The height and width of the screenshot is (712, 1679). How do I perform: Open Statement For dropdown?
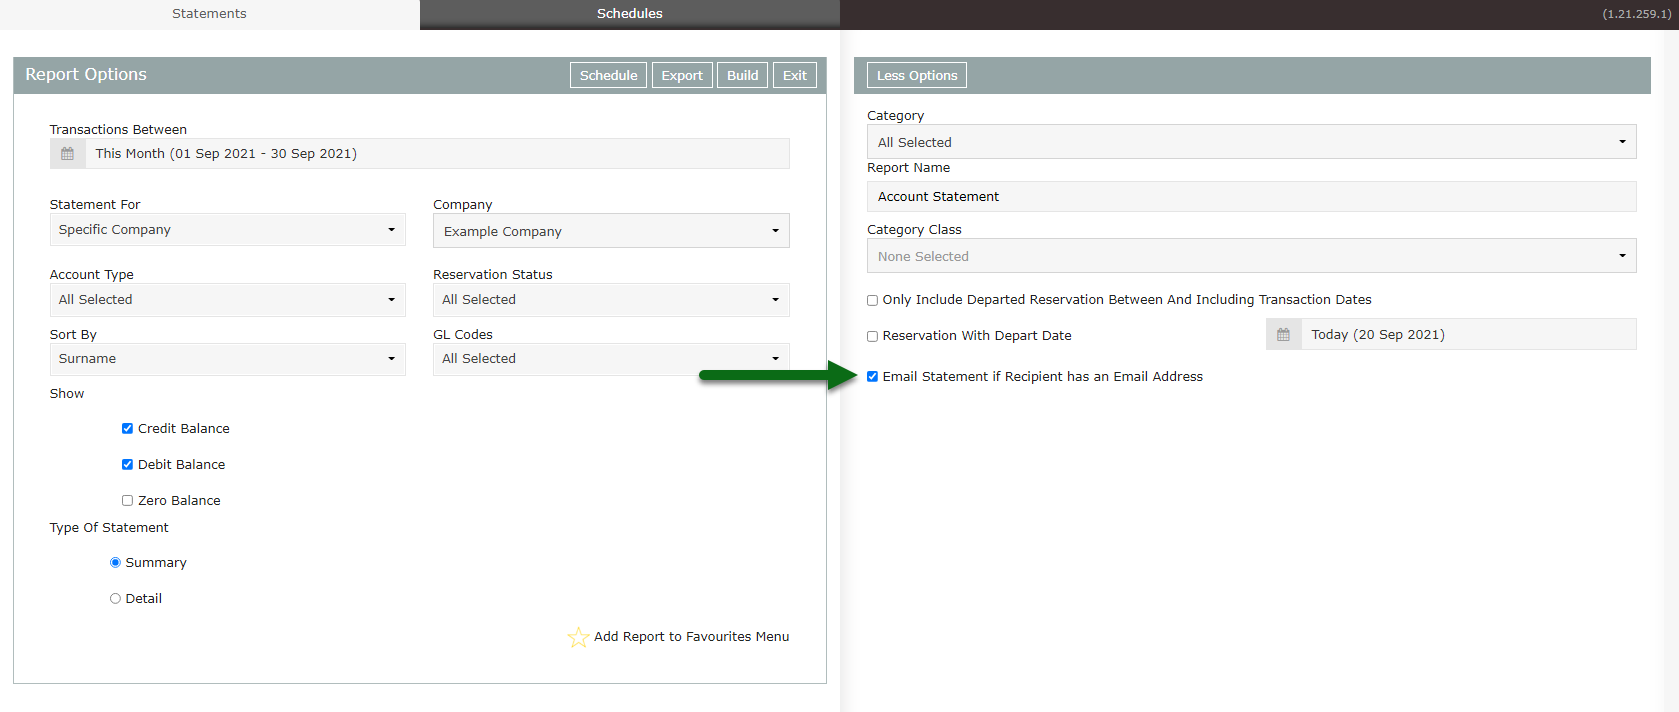(228, 230)
